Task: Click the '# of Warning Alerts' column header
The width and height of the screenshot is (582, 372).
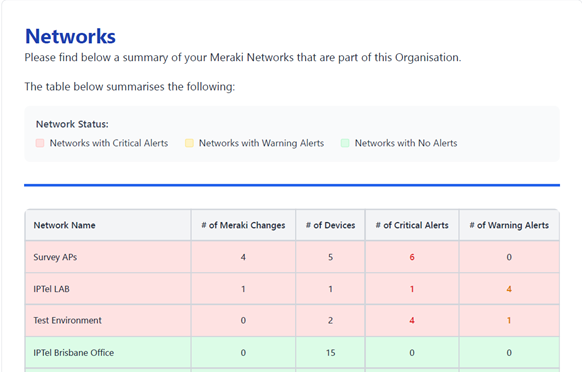Action: point(509,225)
